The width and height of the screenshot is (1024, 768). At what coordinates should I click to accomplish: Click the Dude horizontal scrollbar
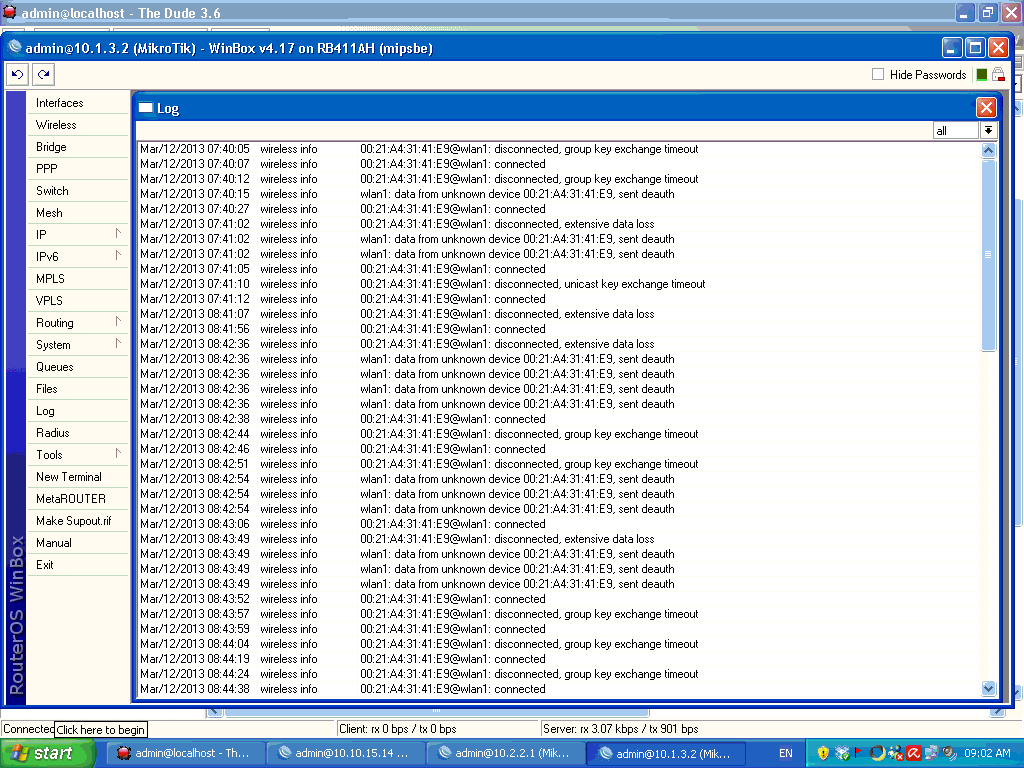tap(436, 711)
